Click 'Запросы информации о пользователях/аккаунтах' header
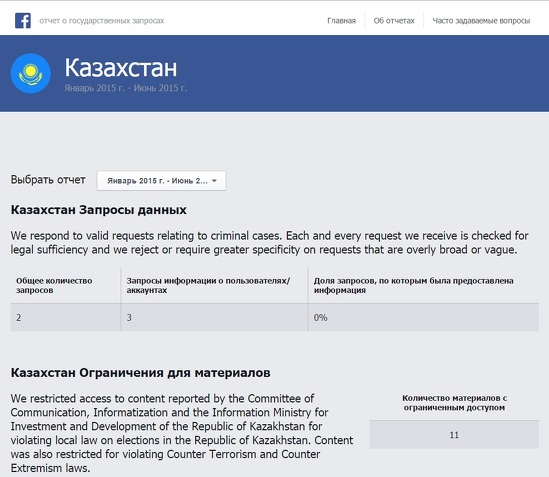This screenshot has width=549, height=477. 208,285
